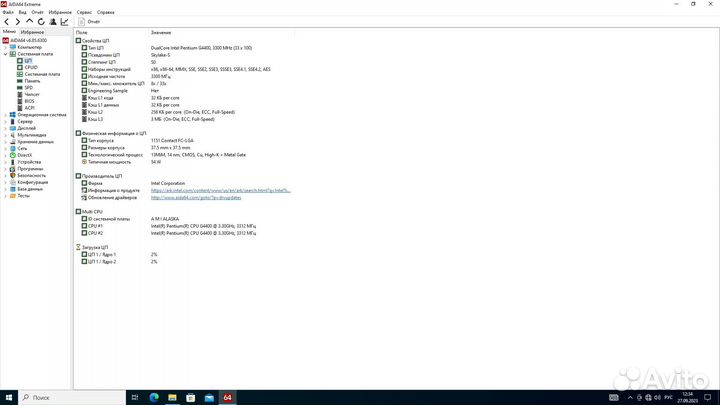Select the Чипсет tree item

(x=28, y=94)
